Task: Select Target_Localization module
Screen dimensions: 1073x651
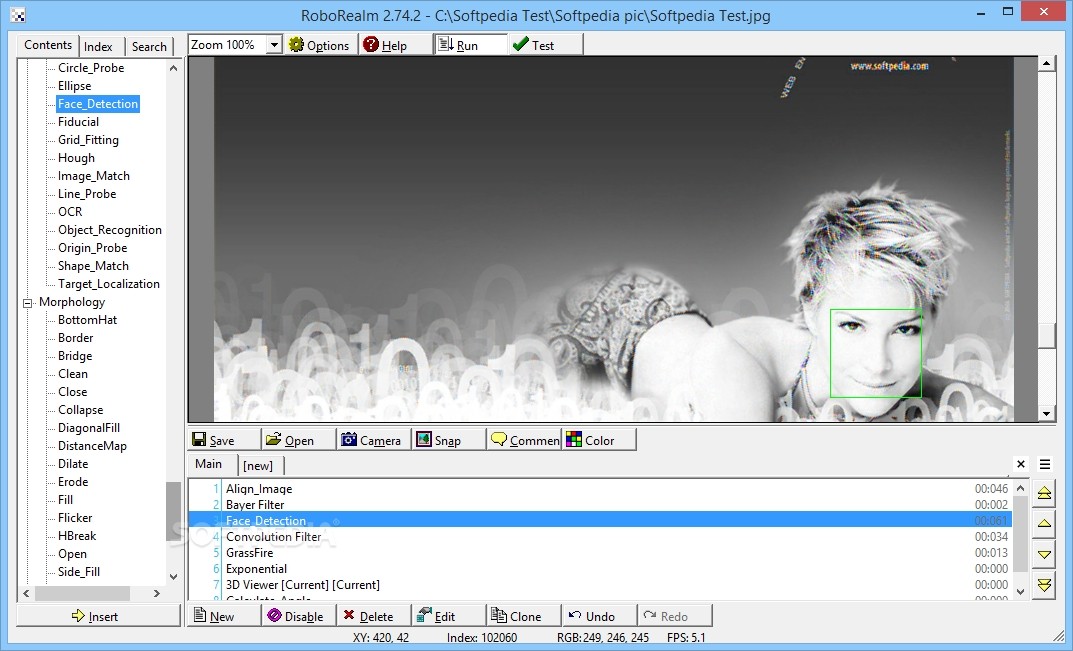Action: coord(109,283)
